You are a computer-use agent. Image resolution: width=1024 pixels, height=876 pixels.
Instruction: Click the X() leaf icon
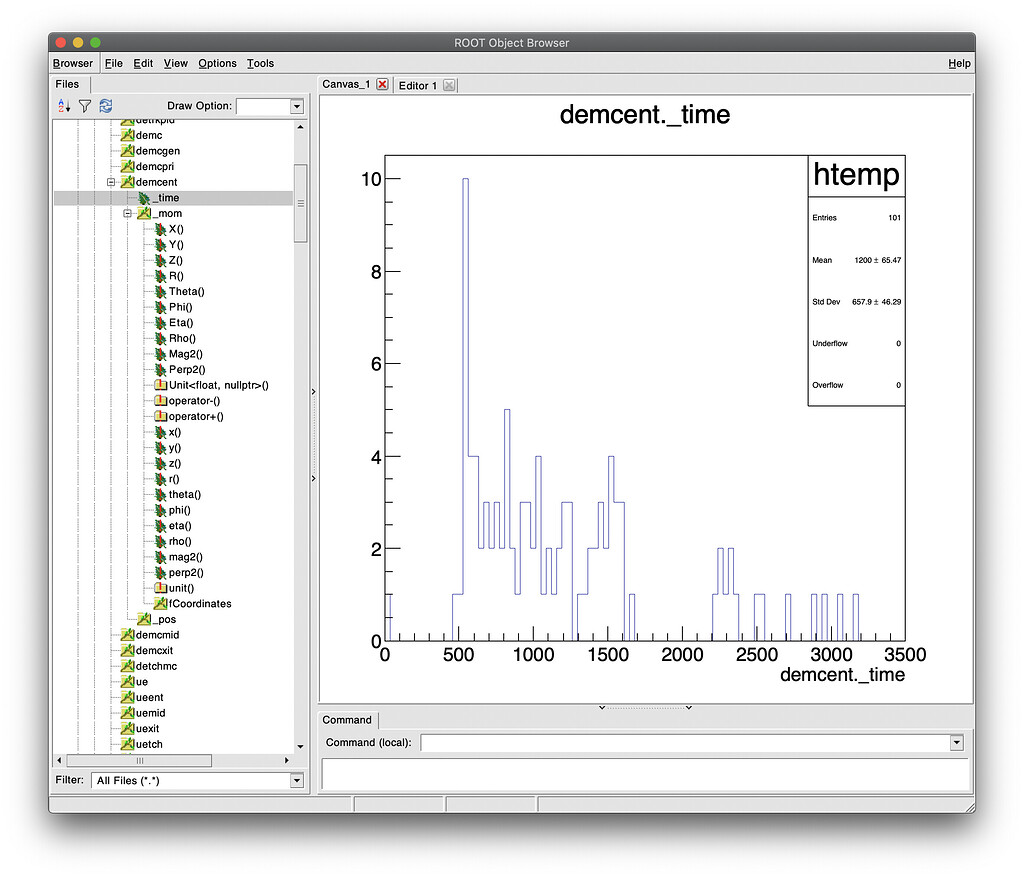161,229
